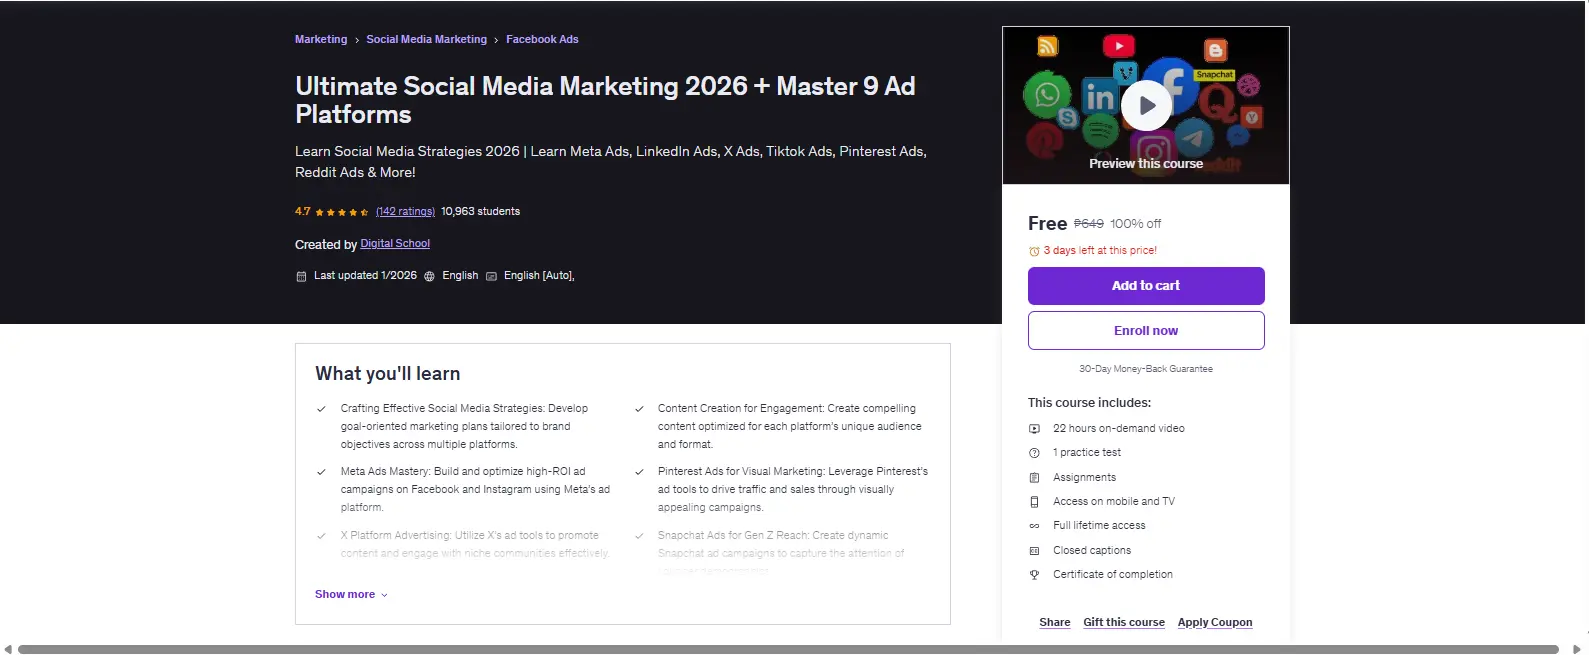Click the captions icon beside English [Auto]
The width and height of the screenshot is (1589, 655).
point(491,276)
